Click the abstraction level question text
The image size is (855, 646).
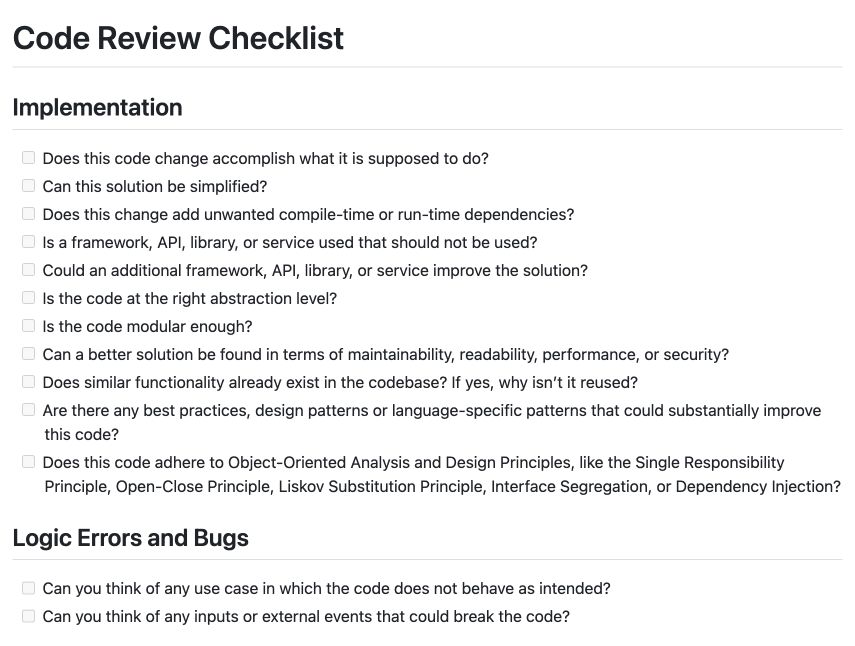[190, 298]
